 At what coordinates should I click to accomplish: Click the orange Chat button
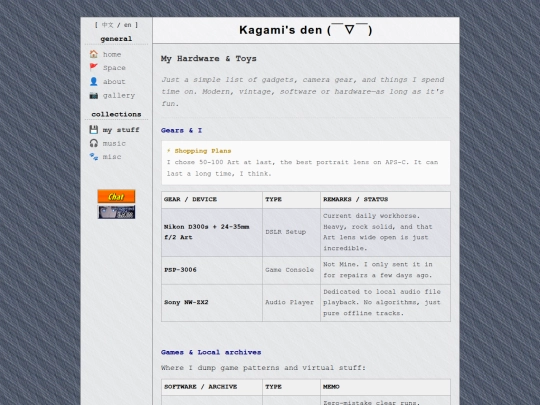pyautogui.click(x=116, y=196)
